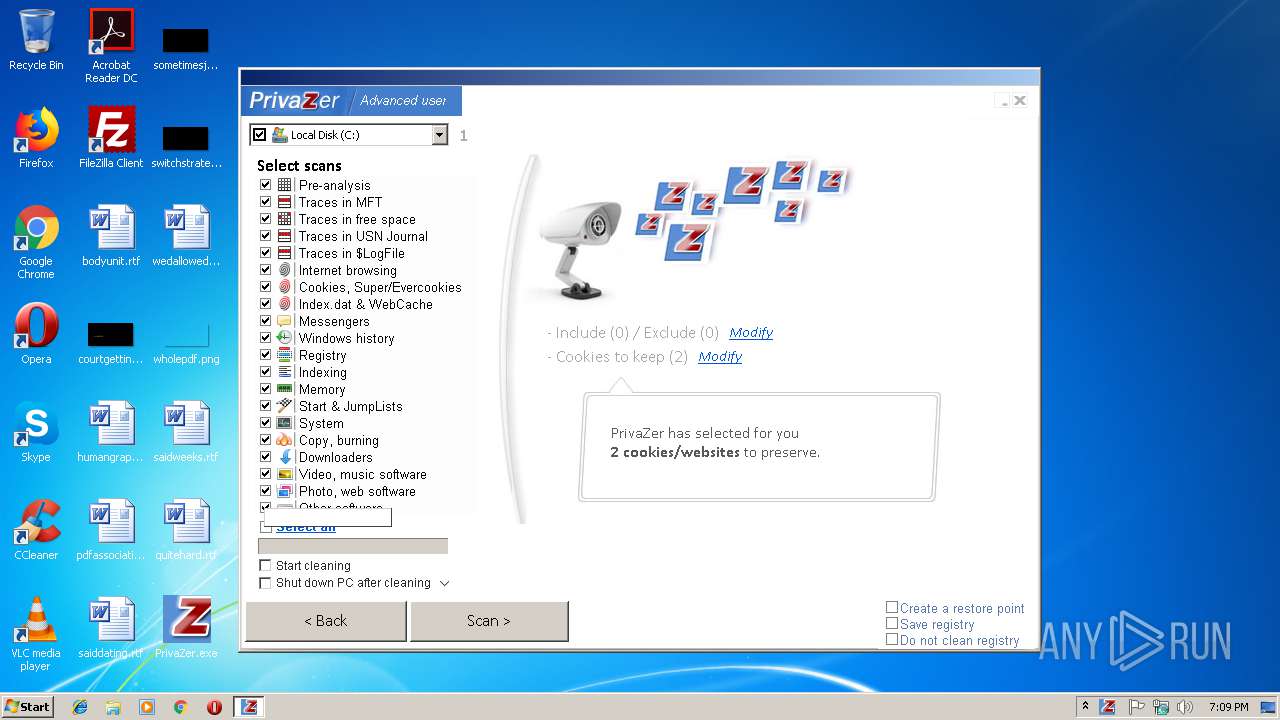Click the system clock 7:09 PM

coord(1228,707)
